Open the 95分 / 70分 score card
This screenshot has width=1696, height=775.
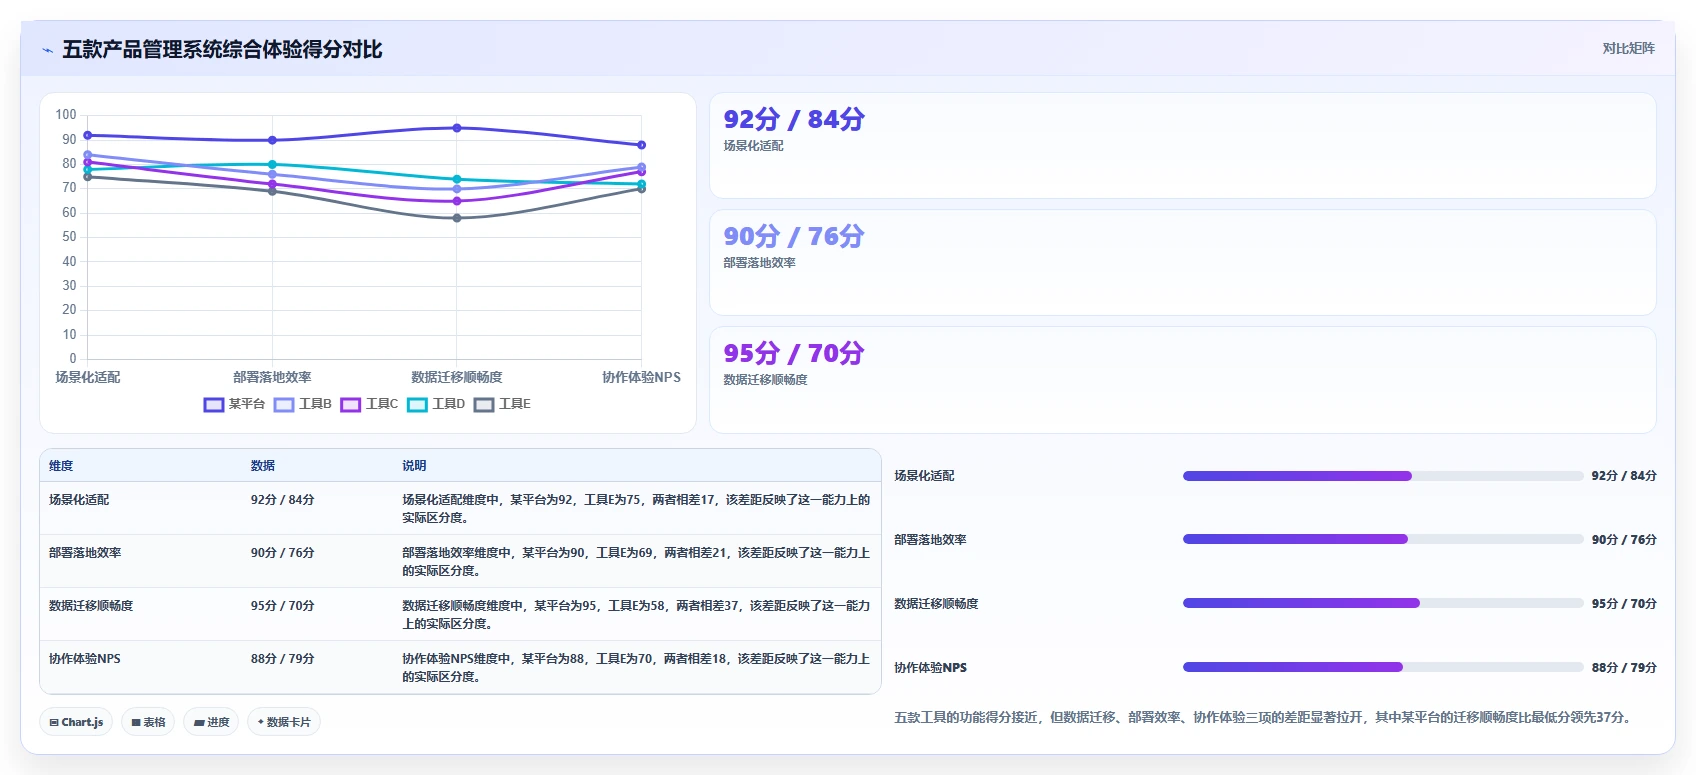pos(1183,380)
